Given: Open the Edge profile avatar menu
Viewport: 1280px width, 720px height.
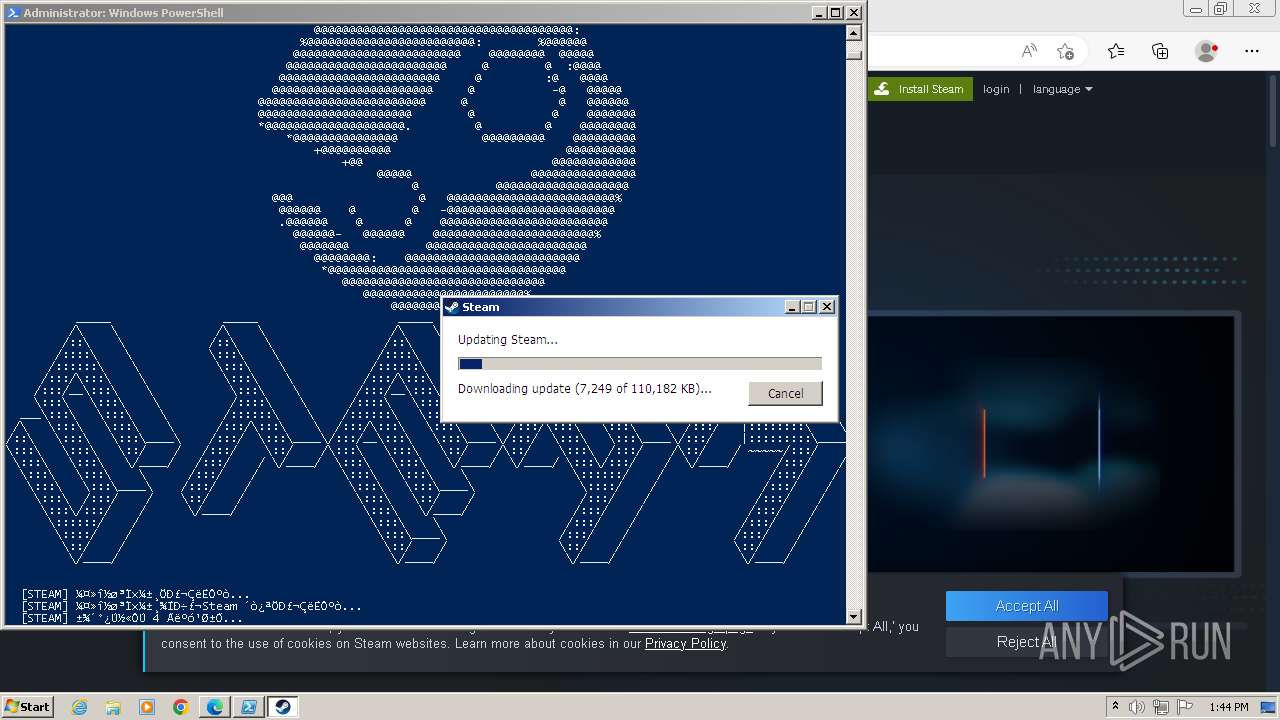Looking at the screenshot, I should [x=1207, y=51].
